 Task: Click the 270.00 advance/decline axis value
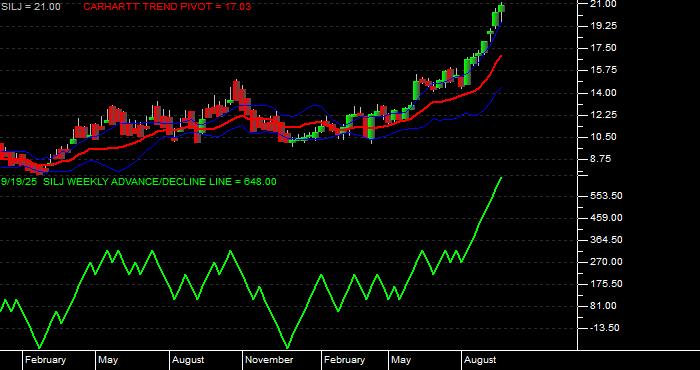pyautogui.click(x=606, y=262)
